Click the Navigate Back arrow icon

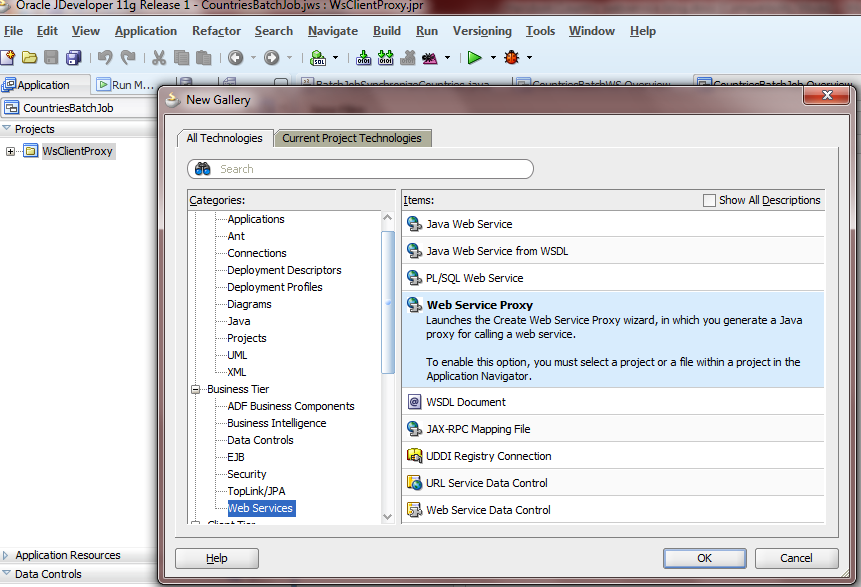(x=235, y=58)
